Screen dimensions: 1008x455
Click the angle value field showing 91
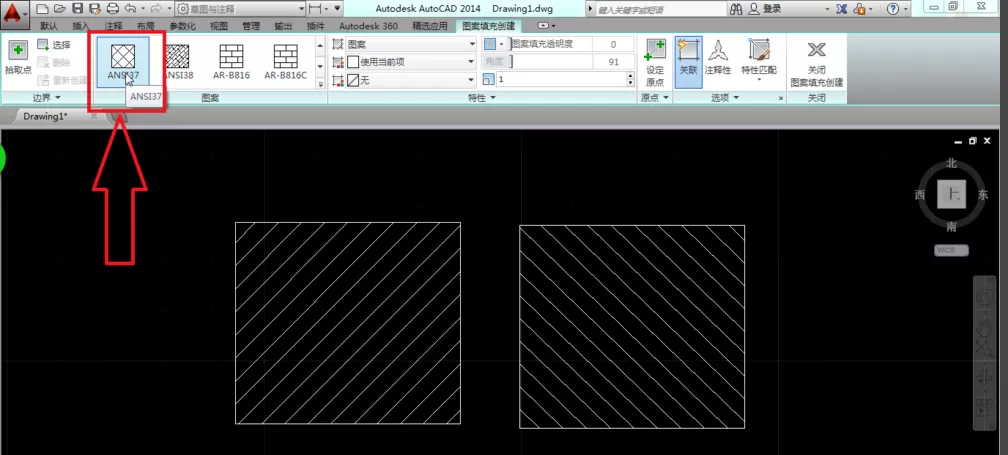pyautogui.click(x=613, y=62)
